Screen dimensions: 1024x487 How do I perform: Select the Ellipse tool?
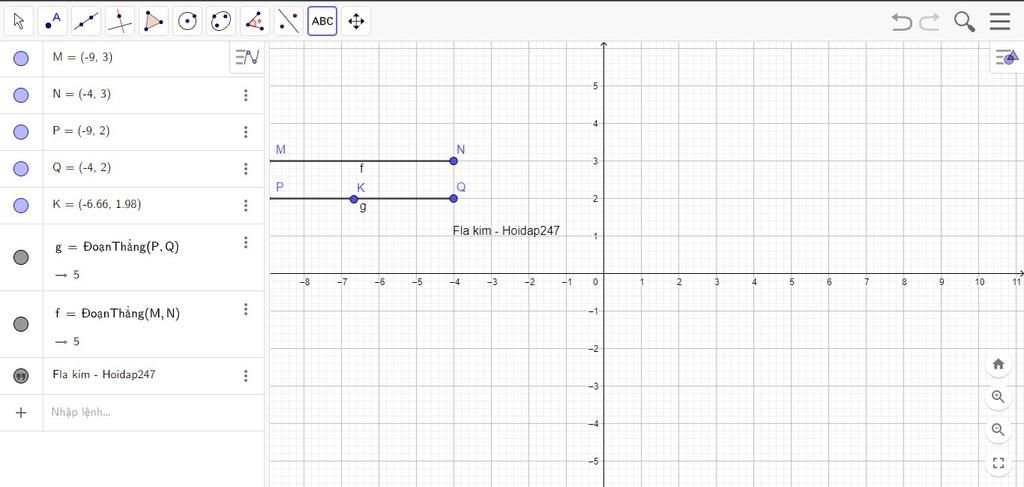pos(221,22)
